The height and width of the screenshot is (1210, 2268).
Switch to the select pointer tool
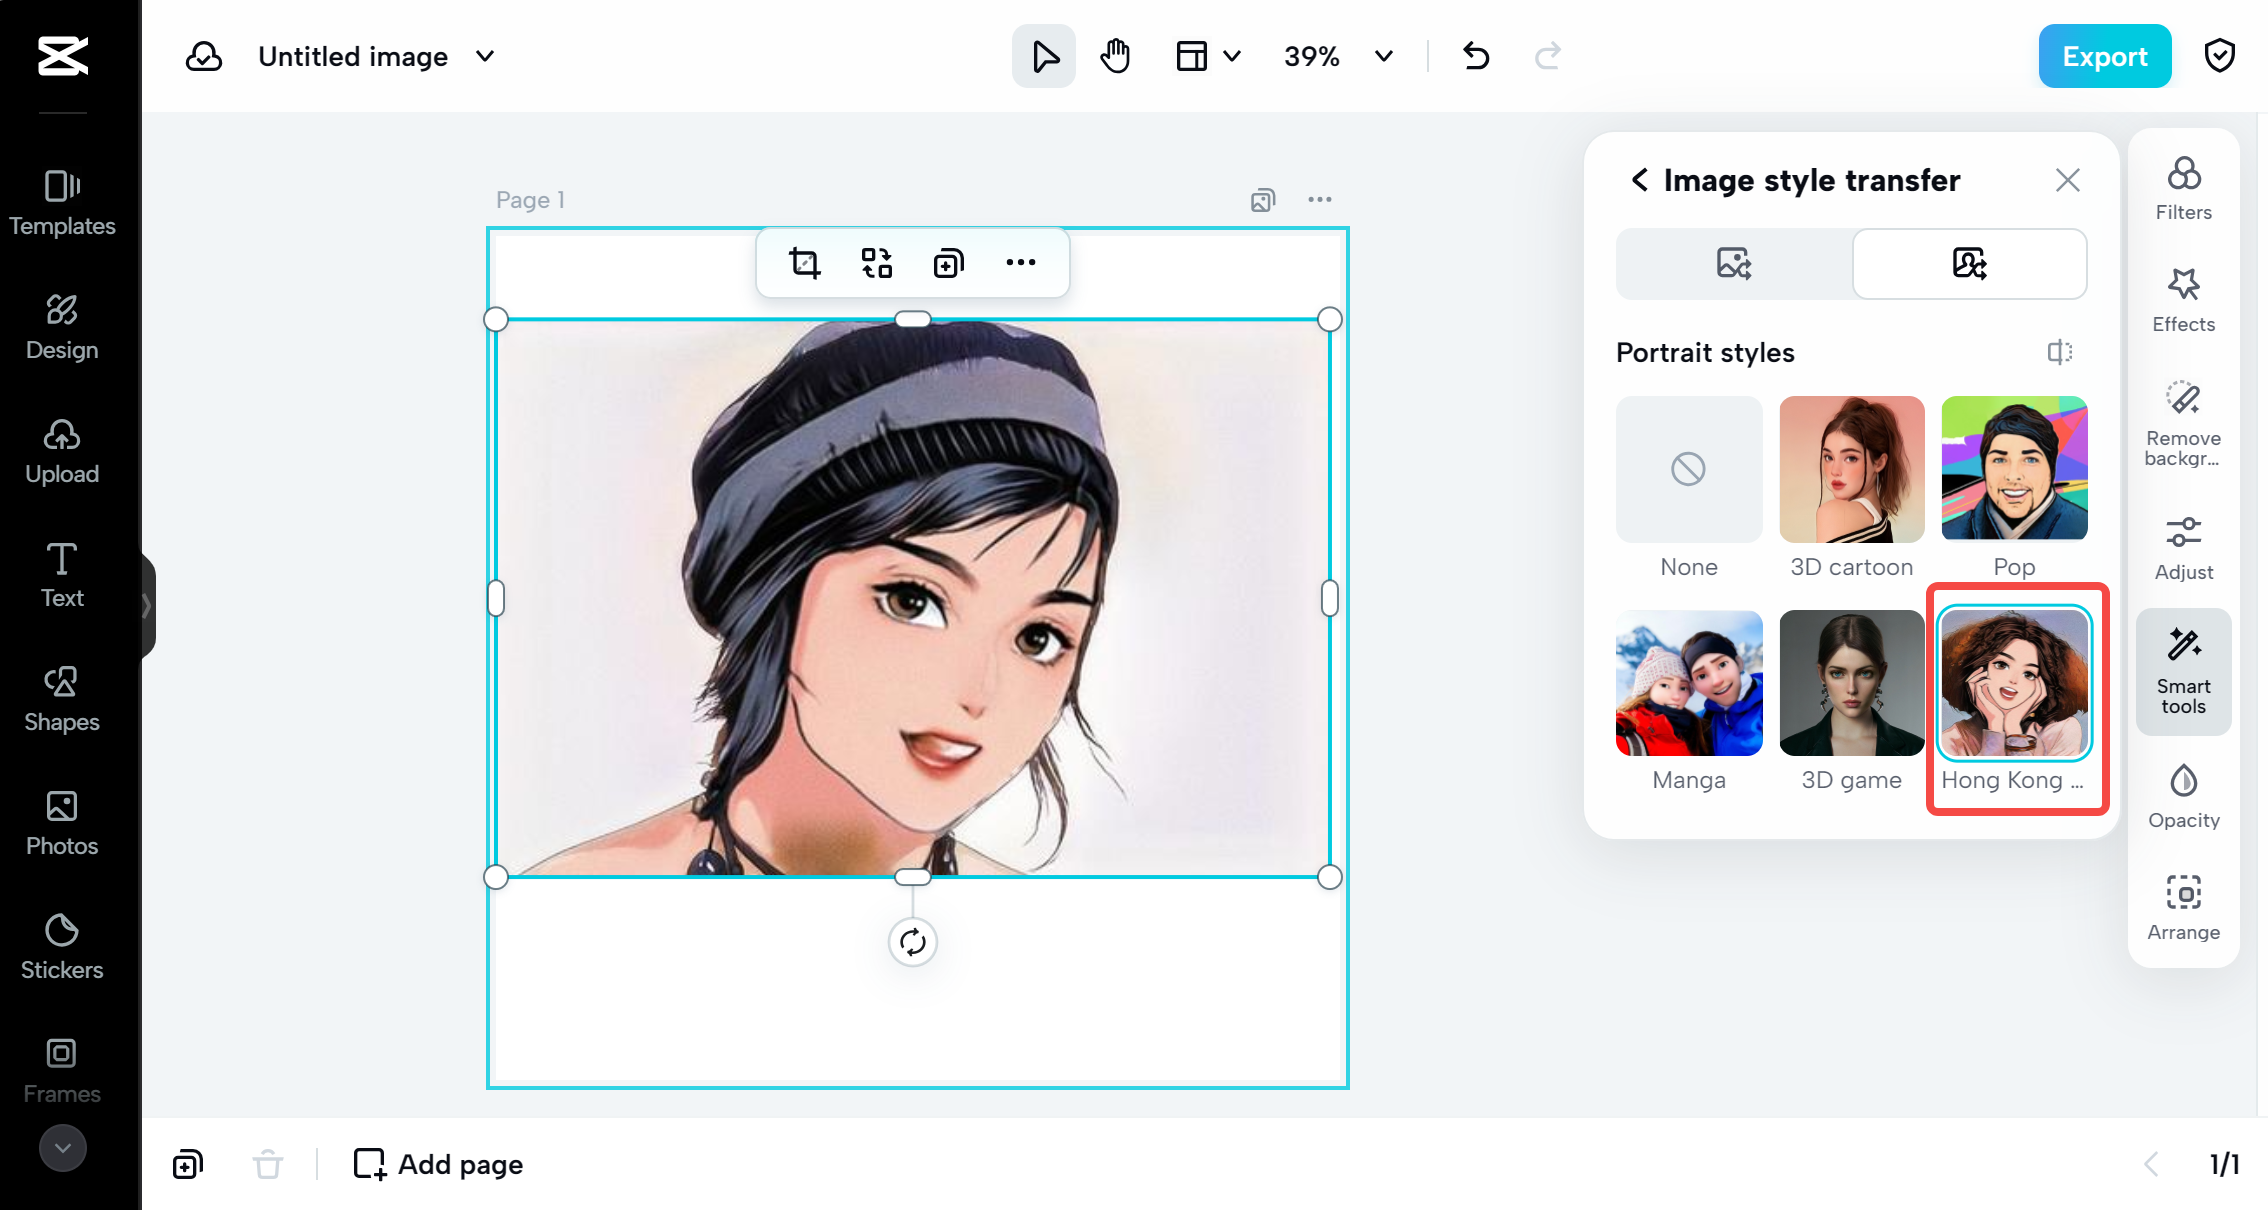click(1044, 56)
